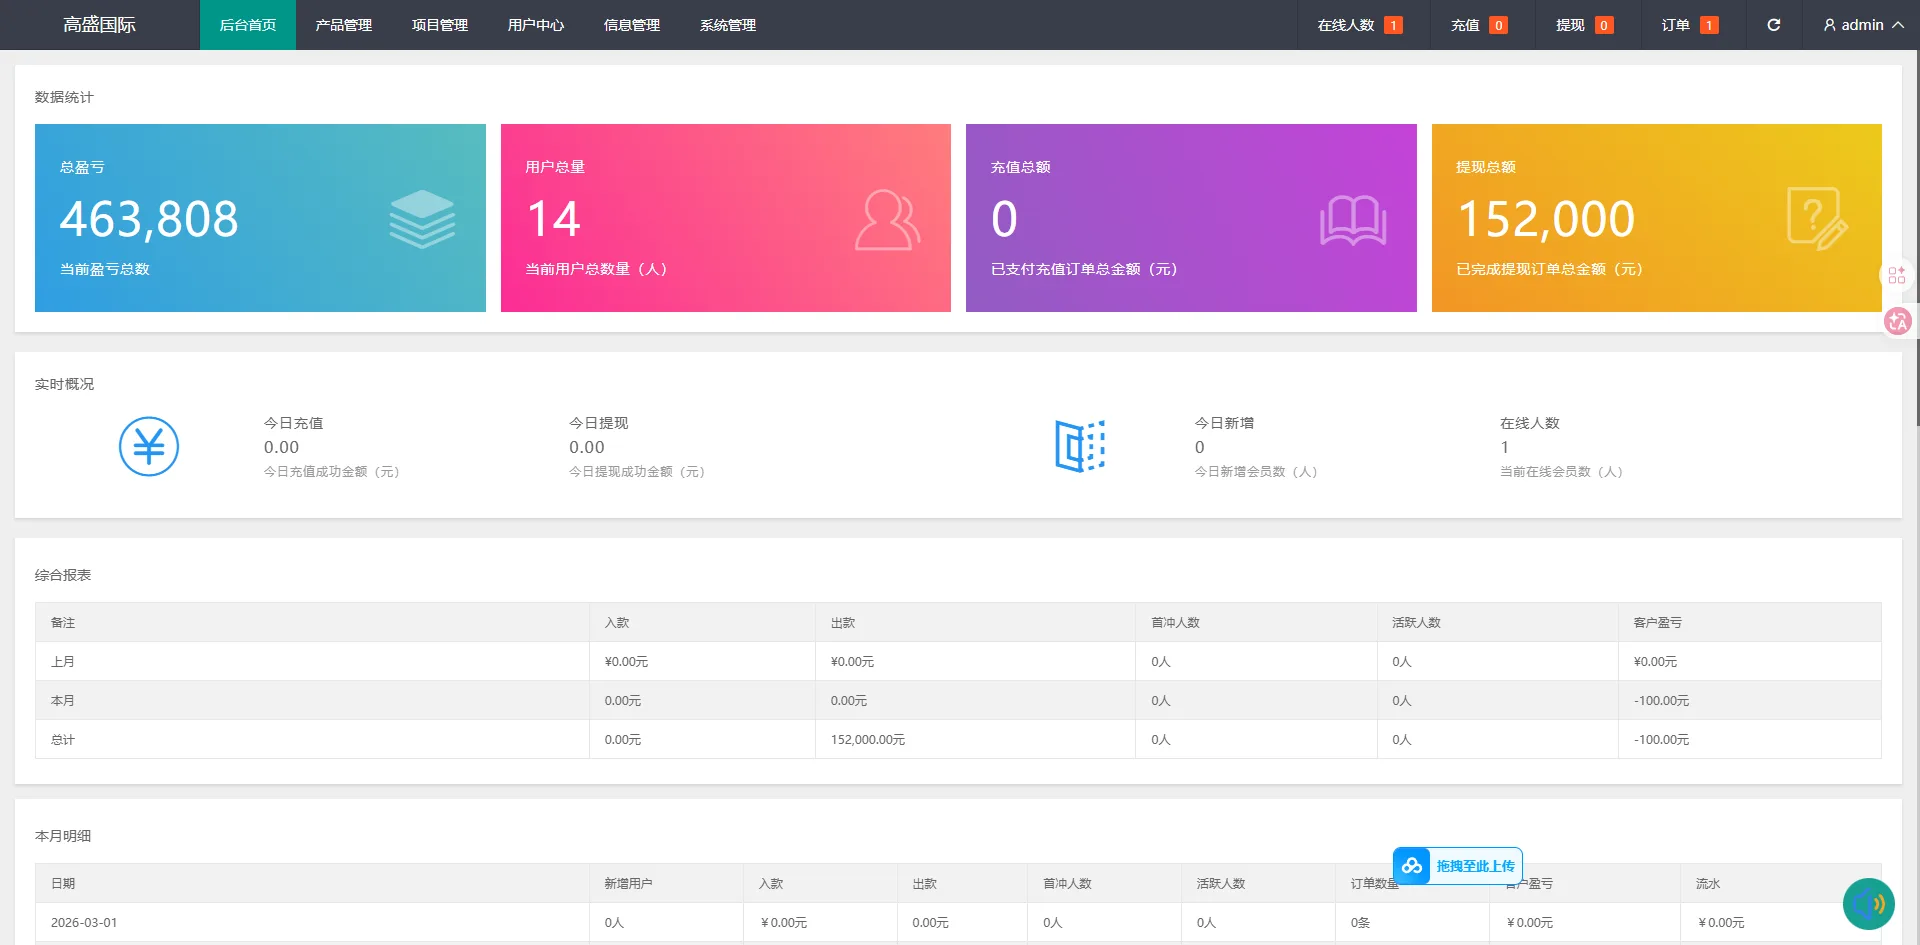This screenshot has width=1920, height=945.
Task: Select the 后台首页 tab
Action: tap(248, 25)
